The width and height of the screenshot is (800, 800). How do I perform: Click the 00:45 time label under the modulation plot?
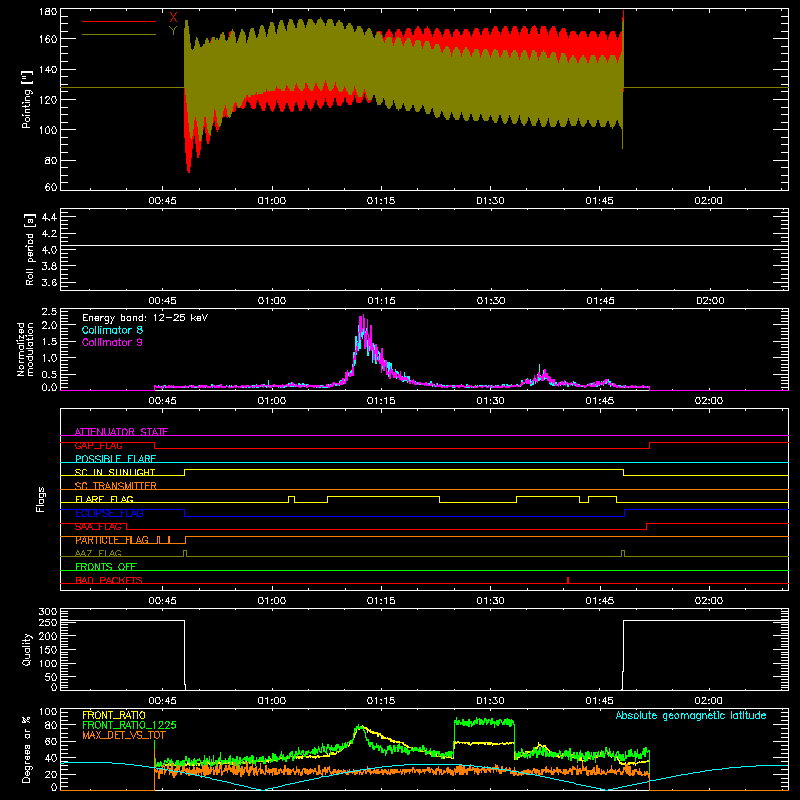pyautogui.click(x=162, y=401)
